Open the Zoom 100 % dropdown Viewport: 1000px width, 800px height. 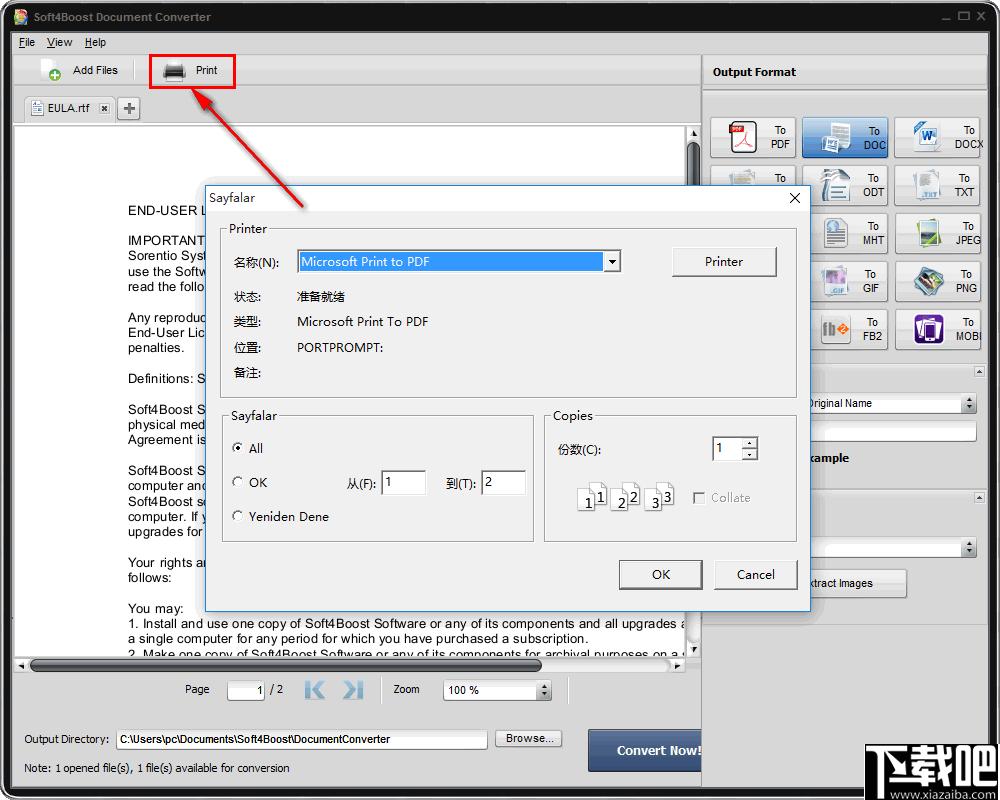click(x=544, y=690)
